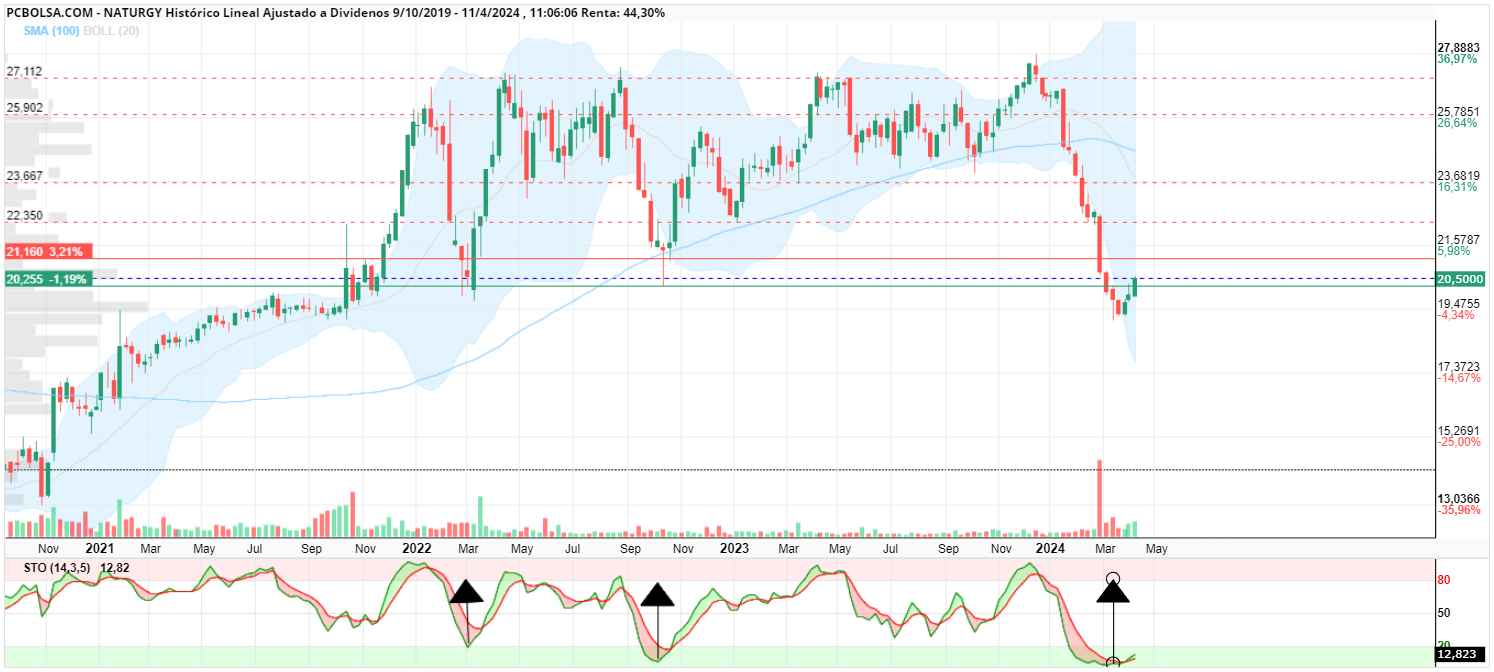Click the 25,902 level label
This screenshot has height=672, width=1494.
(x=24, y=107)
